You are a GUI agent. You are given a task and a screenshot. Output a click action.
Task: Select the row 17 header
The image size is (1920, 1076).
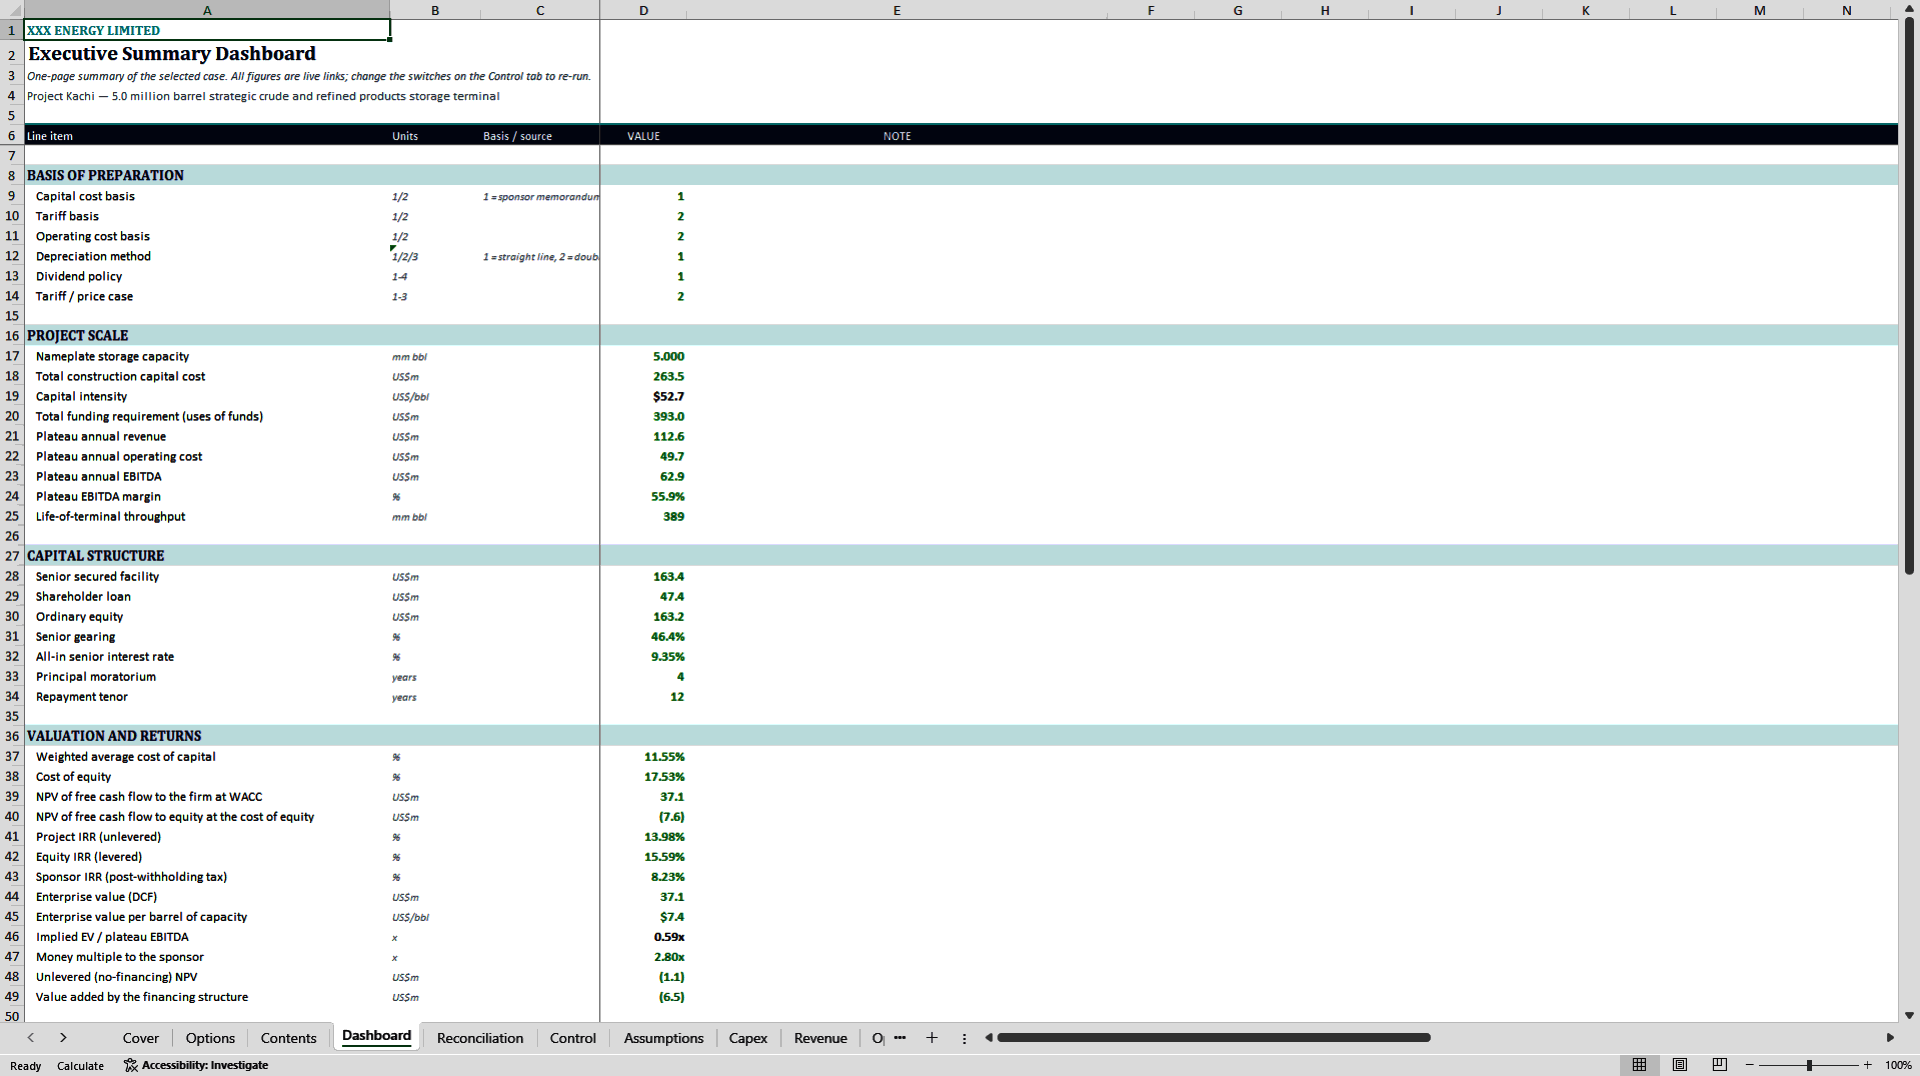point(12,356)
